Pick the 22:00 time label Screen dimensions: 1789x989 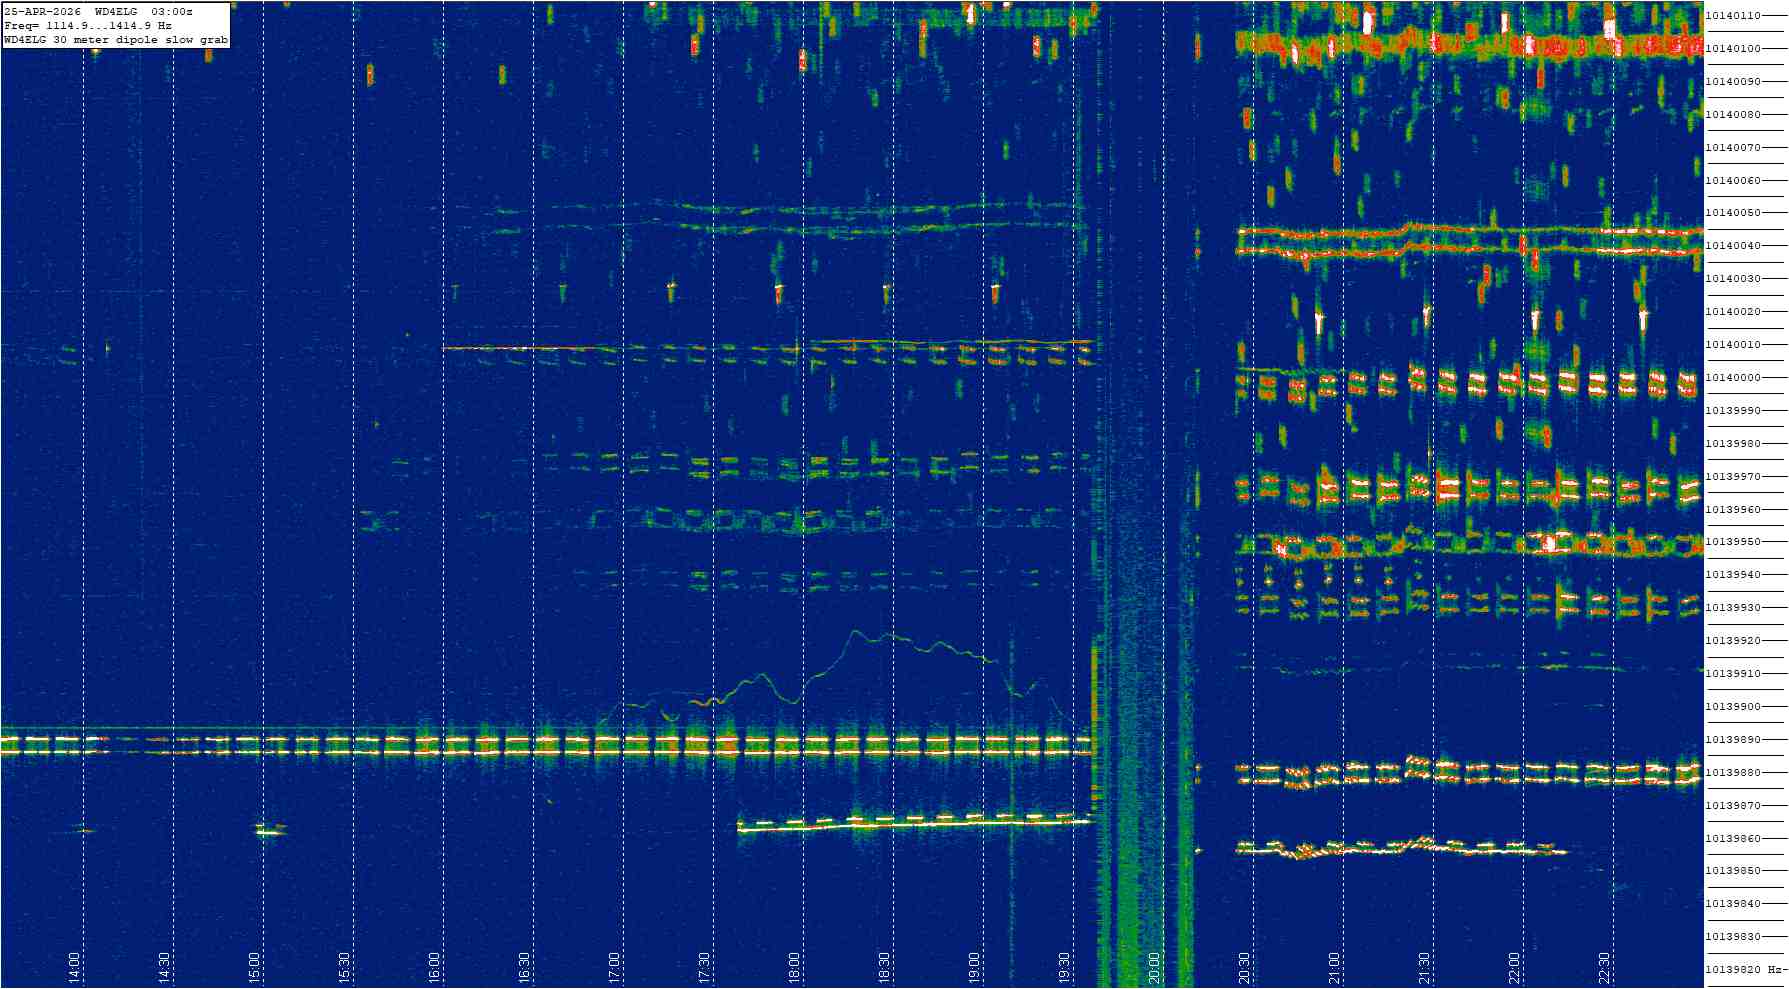(1514, 967)
